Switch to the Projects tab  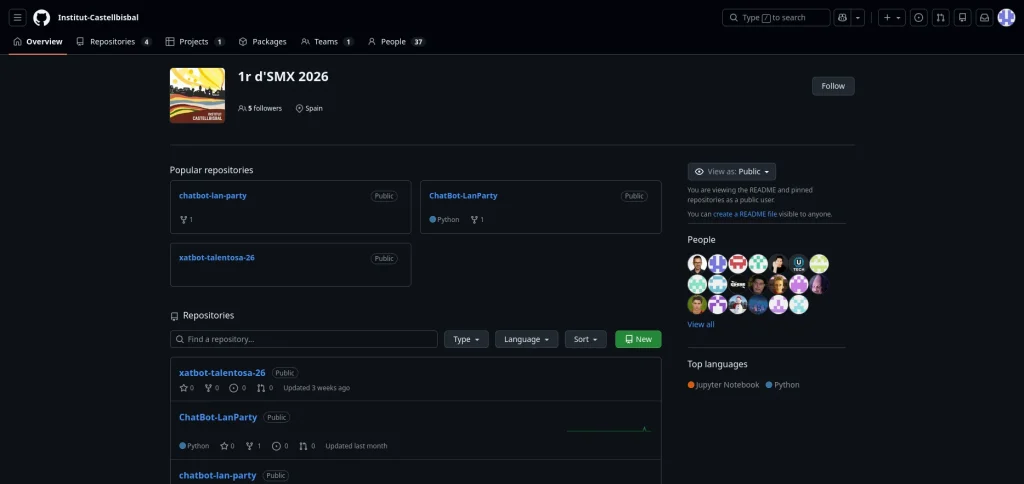[x=194, y=42]
